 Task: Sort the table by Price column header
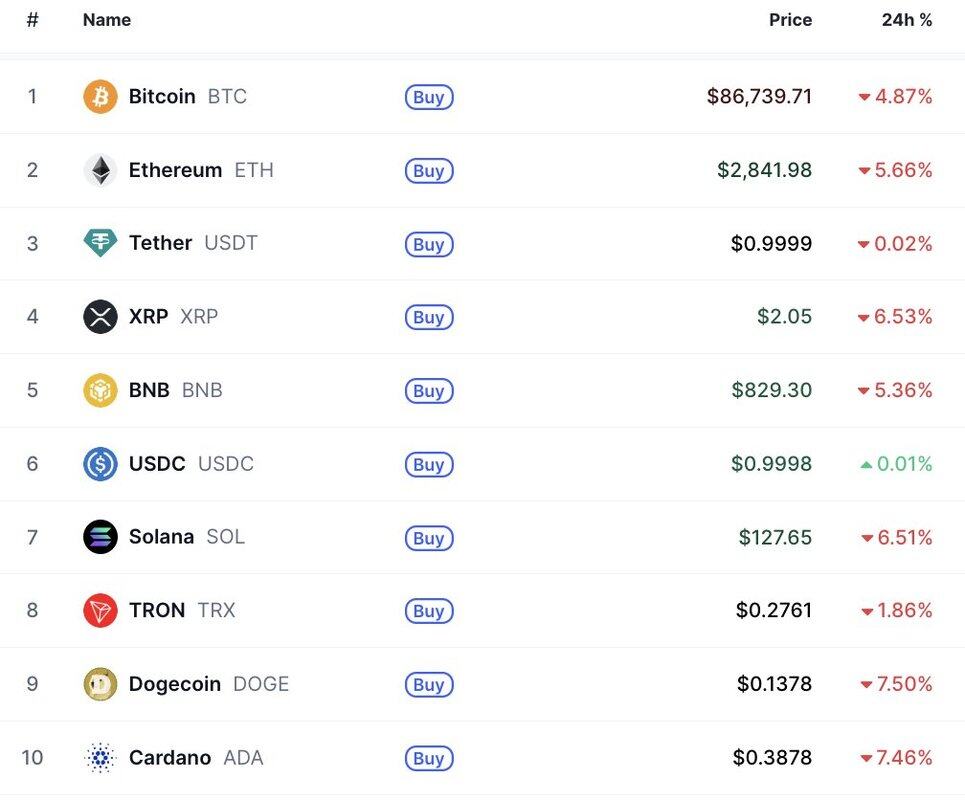coord(790,20)
